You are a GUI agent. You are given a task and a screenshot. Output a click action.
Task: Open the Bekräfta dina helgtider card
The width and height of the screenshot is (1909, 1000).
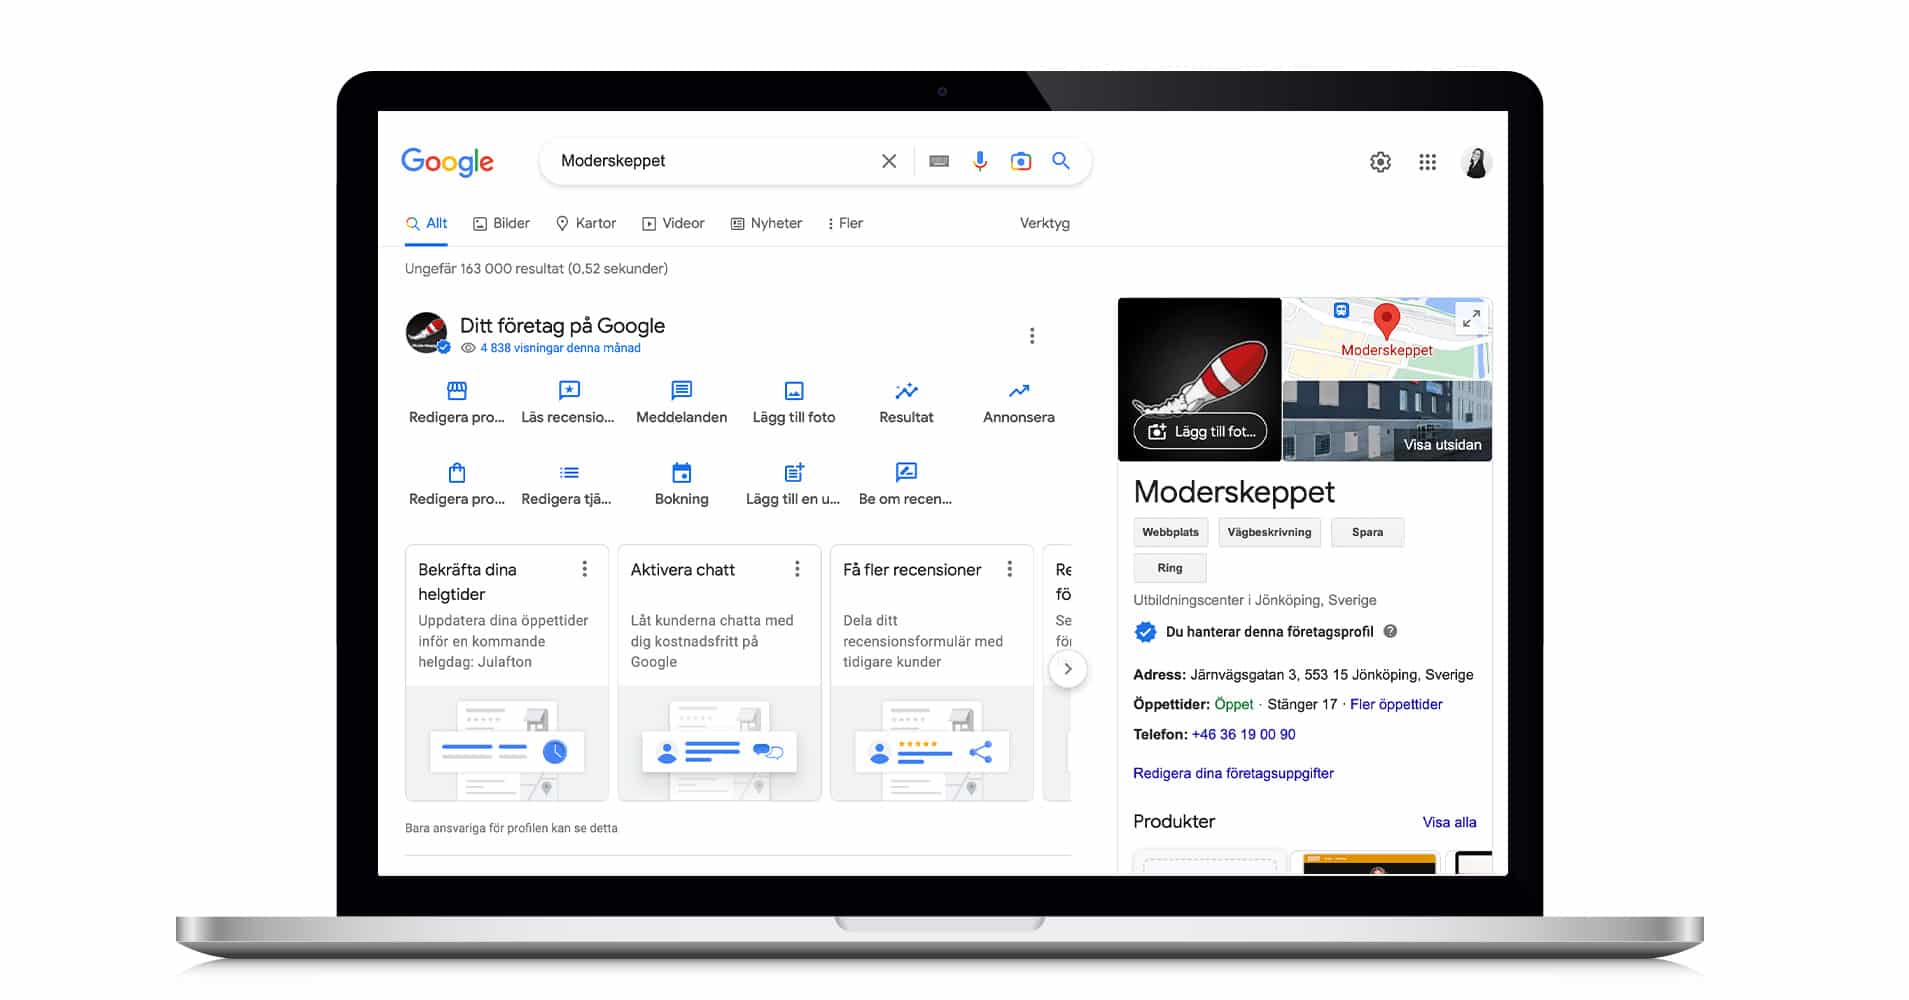click(506, 672)
